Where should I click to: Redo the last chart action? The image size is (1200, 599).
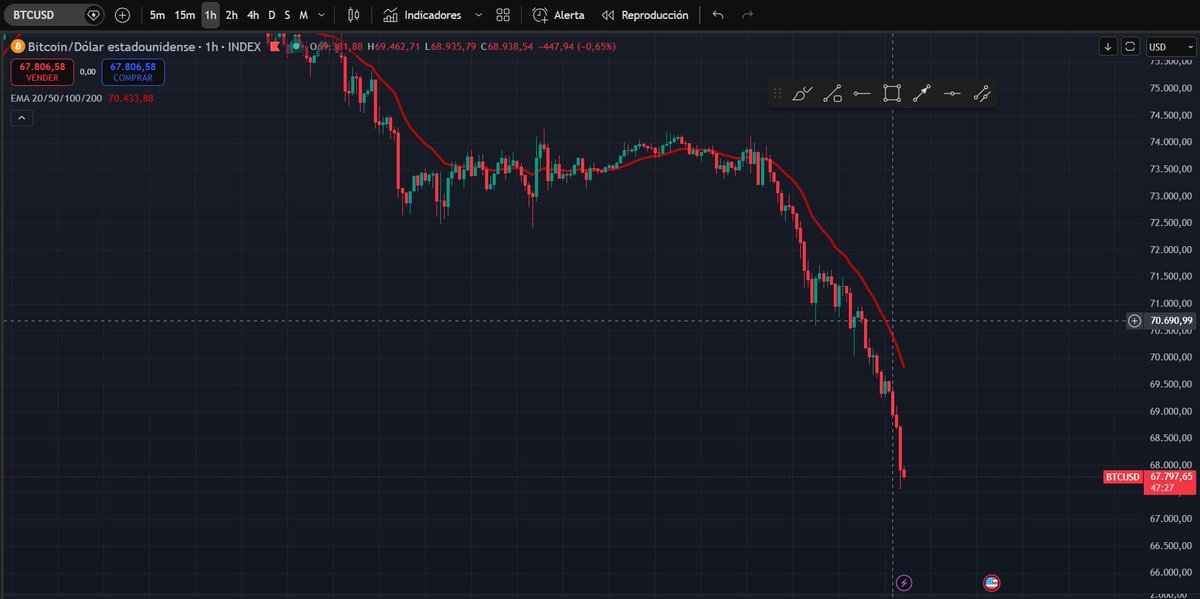(x=747, y=15)
